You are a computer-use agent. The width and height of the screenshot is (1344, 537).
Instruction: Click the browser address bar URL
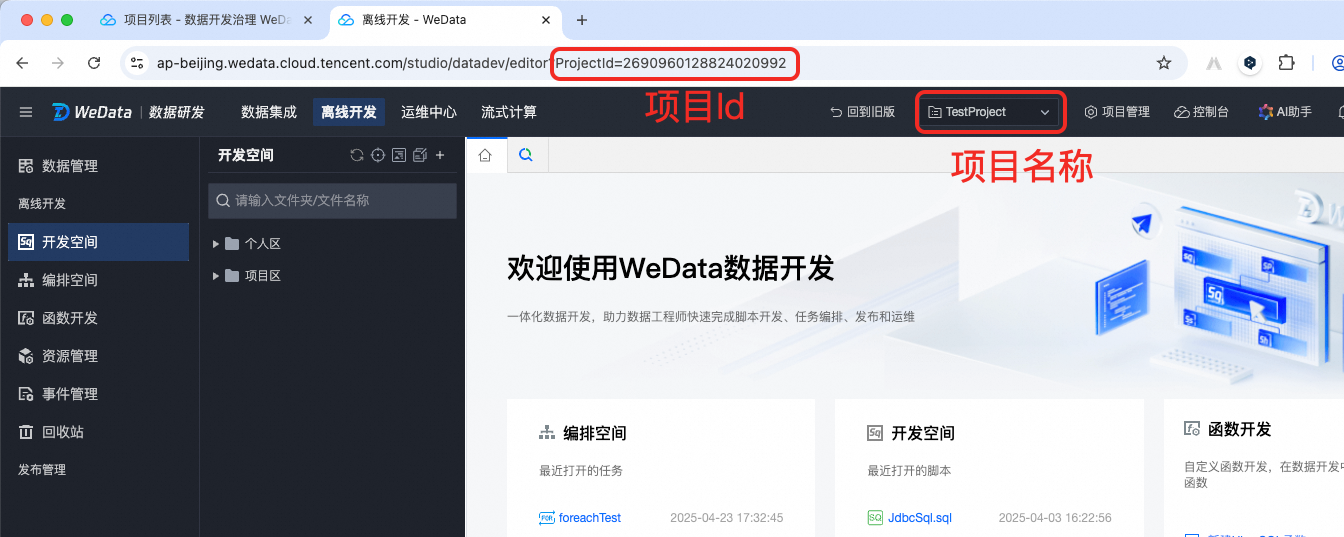[471, 63]
